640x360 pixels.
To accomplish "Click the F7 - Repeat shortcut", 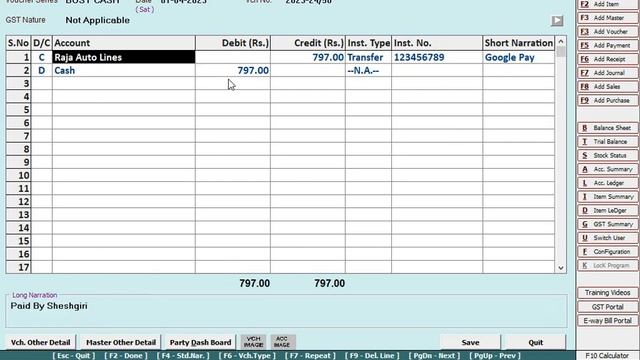I will pos(310,356).
